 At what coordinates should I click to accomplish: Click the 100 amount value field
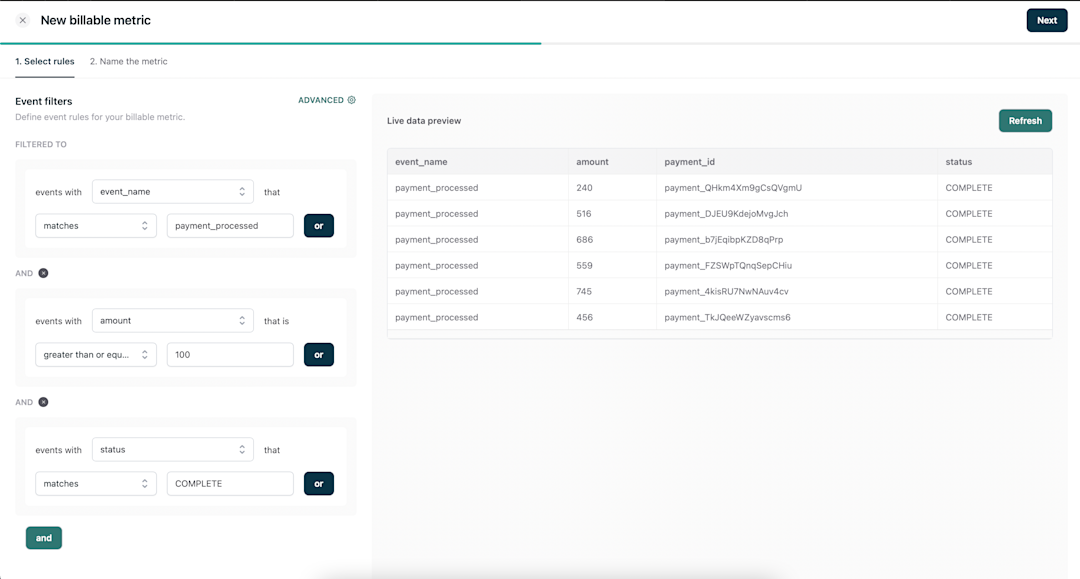pyautogui.click(x=230, y=355)
